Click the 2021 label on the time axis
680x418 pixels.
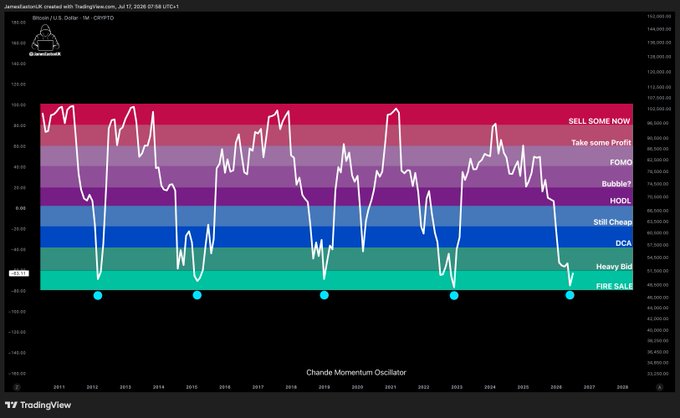[x=390, y=387]
